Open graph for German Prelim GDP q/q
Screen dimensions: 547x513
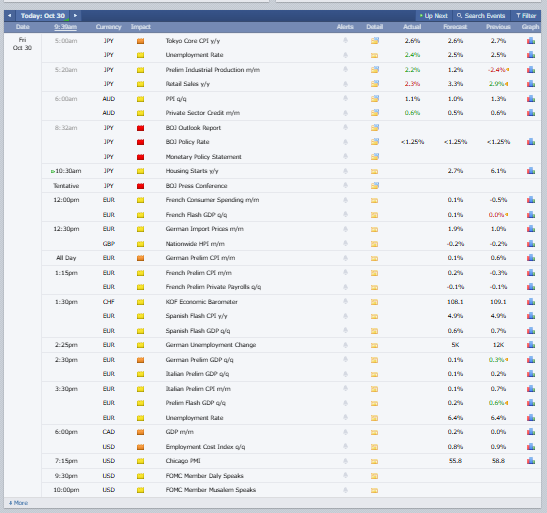pos(531,360)
